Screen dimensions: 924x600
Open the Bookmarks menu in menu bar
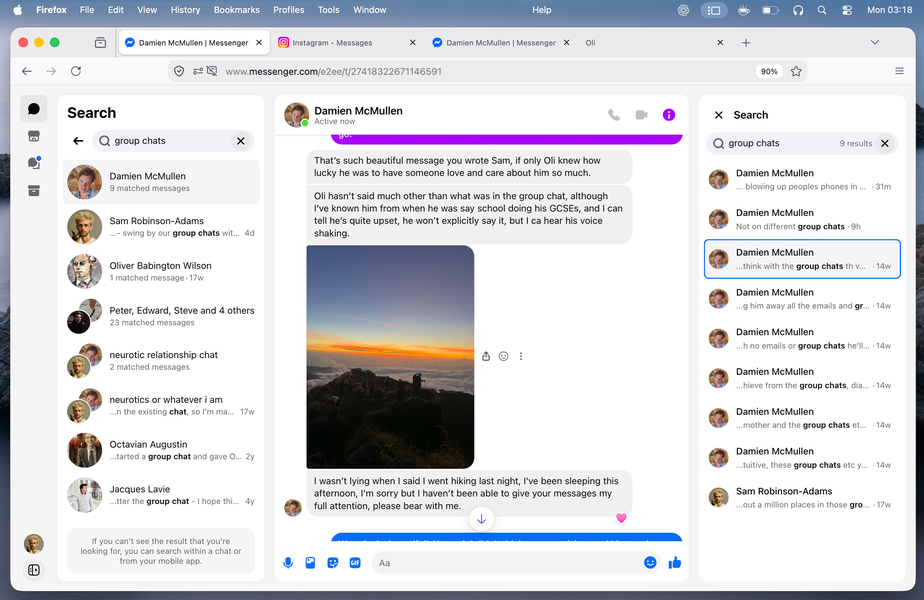(236, 10)
